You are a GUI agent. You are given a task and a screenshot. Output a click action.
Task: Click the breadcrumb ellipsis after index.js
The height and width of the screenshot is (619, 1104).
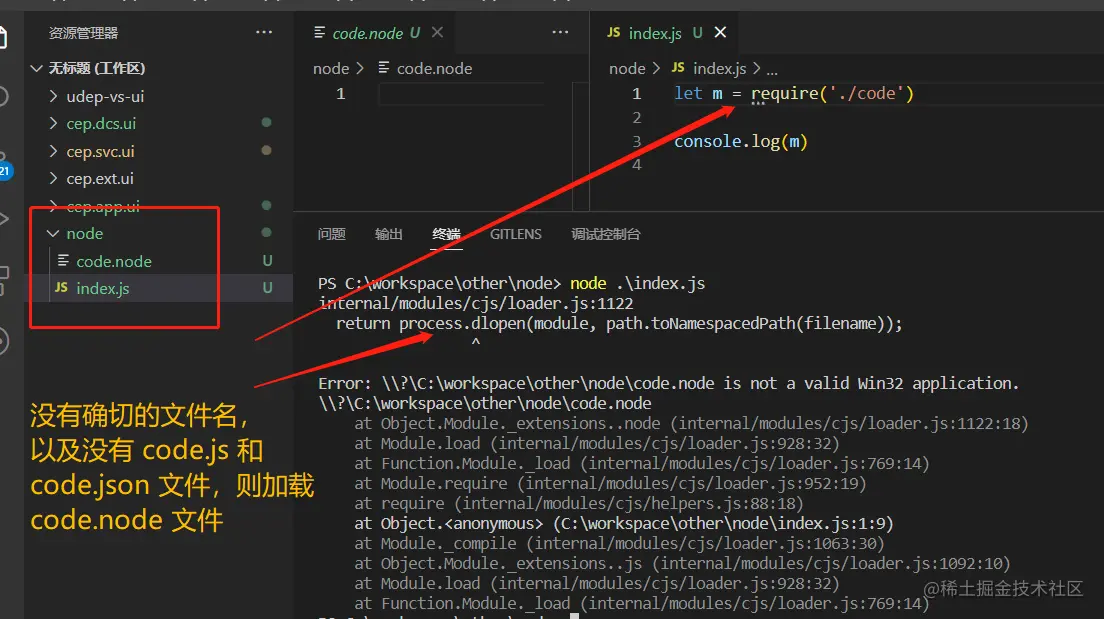[x=772, y=70]
